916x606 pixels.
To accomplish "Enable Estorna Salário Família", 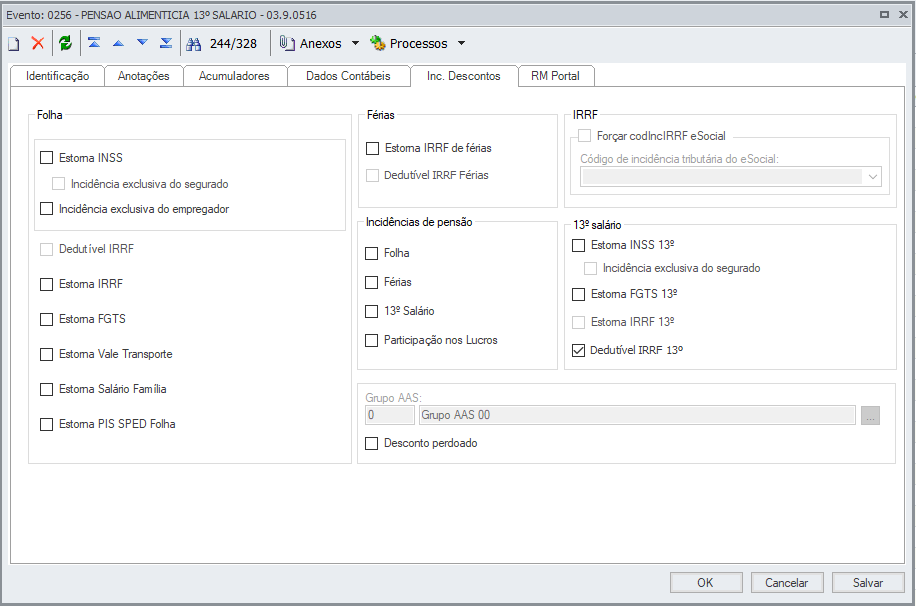I will pyautogui.click(x=47, y=389).
